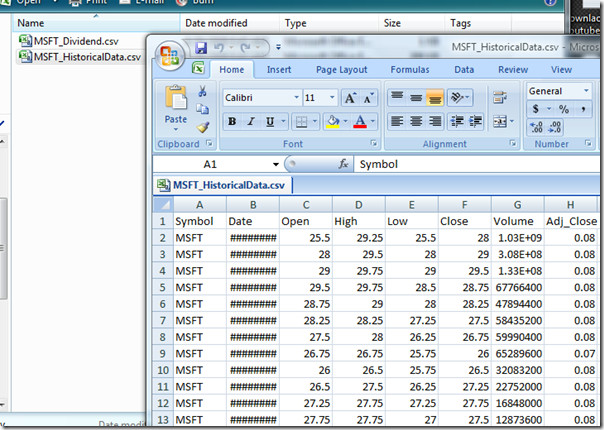Top-align the cell contents
Image resolution: width=604 pixels, height=430 pixels.
coord(397,97)
